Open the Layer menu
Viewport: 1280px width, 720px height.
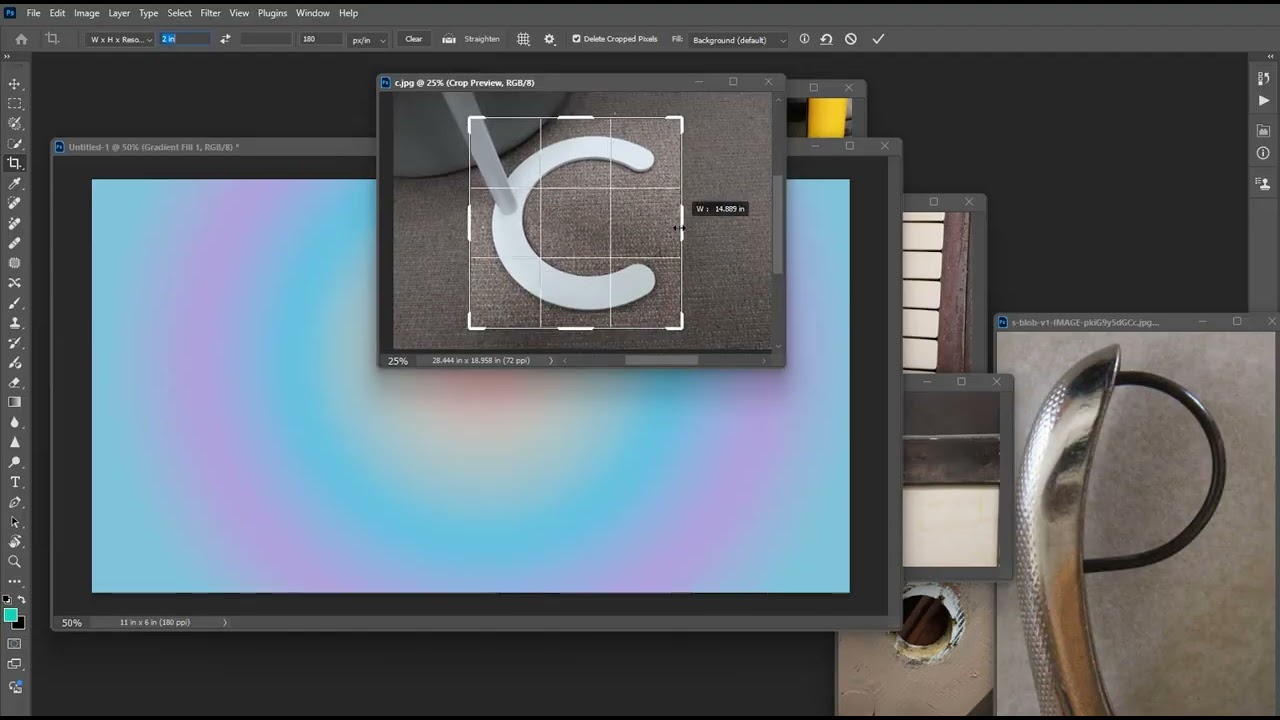coord(119,13)
